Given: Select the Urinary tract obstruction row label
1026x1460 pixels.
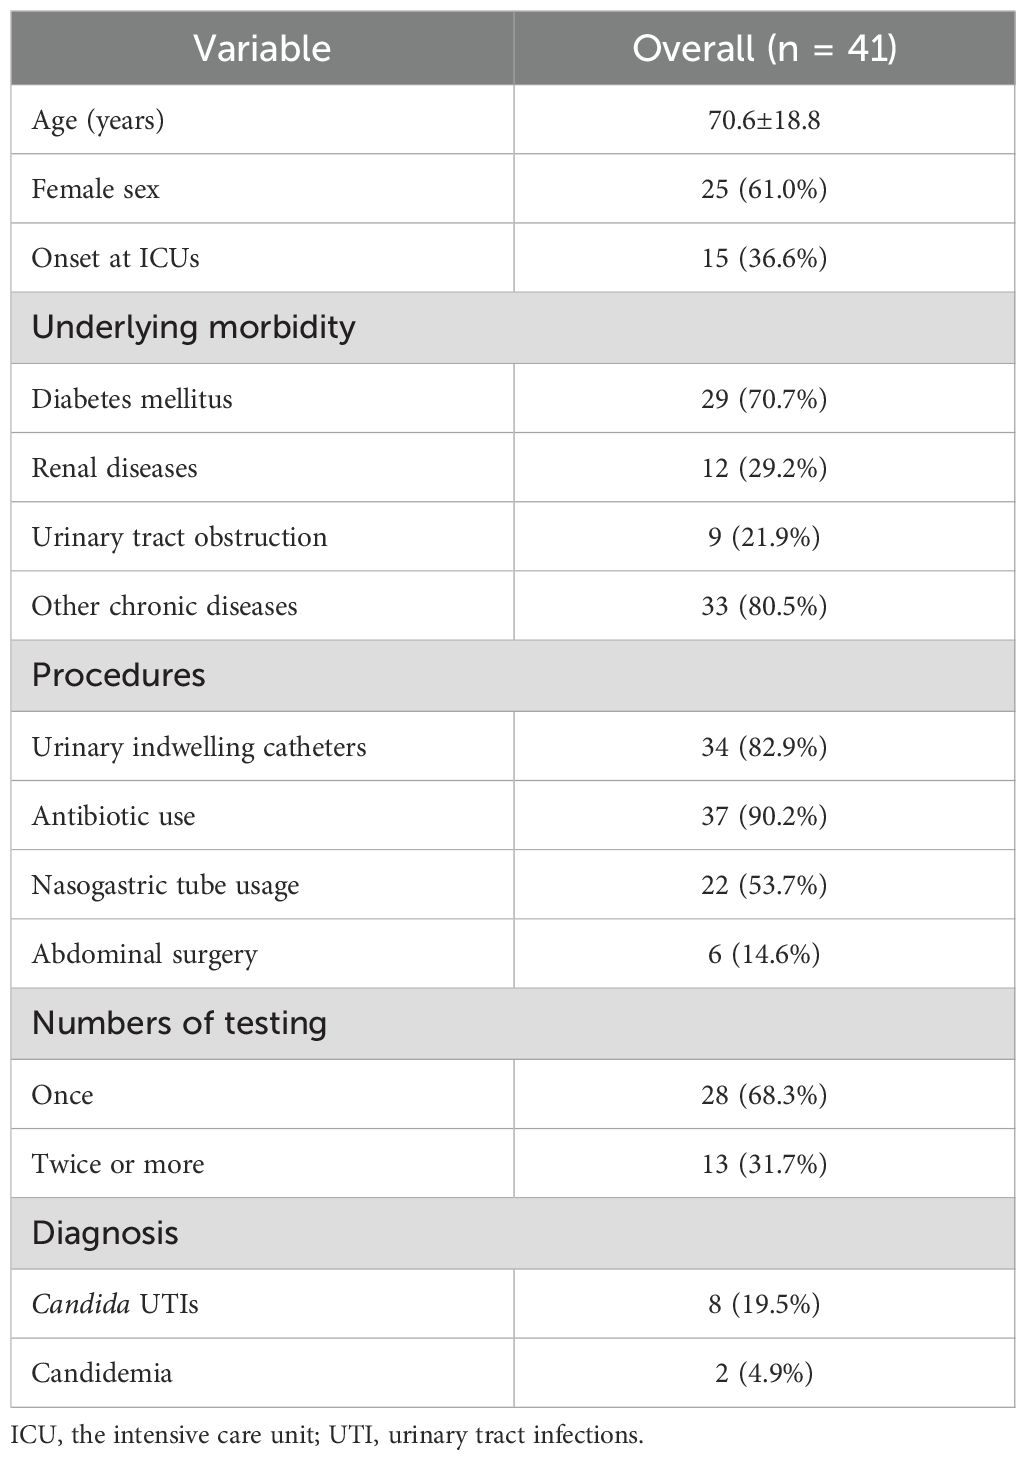Looking at the screenshot, I should [x=179, y=537].
